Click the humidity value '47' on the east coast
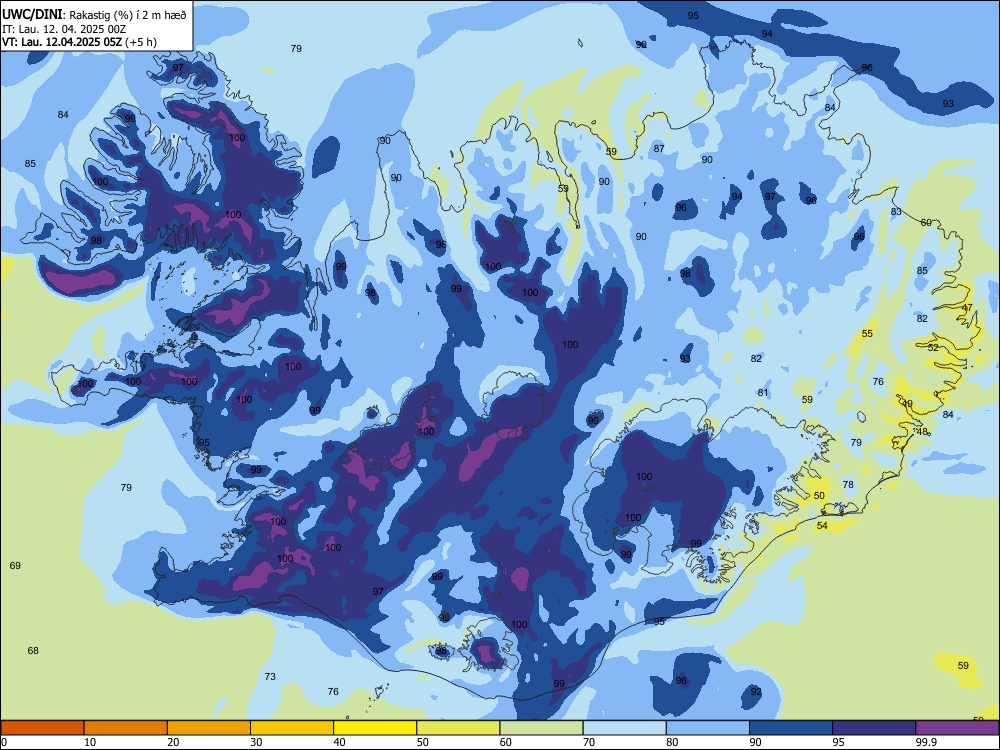 point(967,307)
